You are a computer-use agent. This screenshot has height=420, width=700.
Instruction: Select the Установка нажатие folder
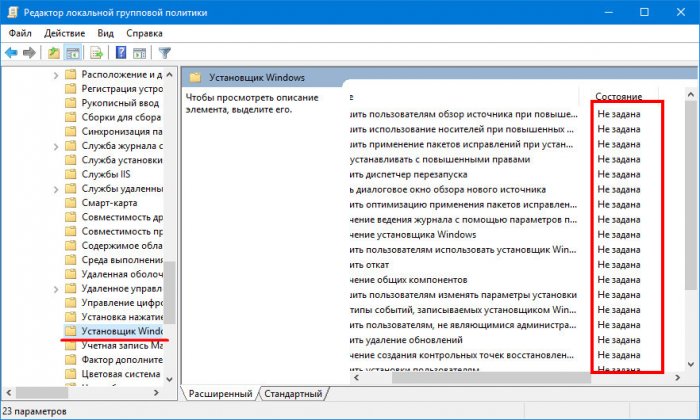pos(114,317)
